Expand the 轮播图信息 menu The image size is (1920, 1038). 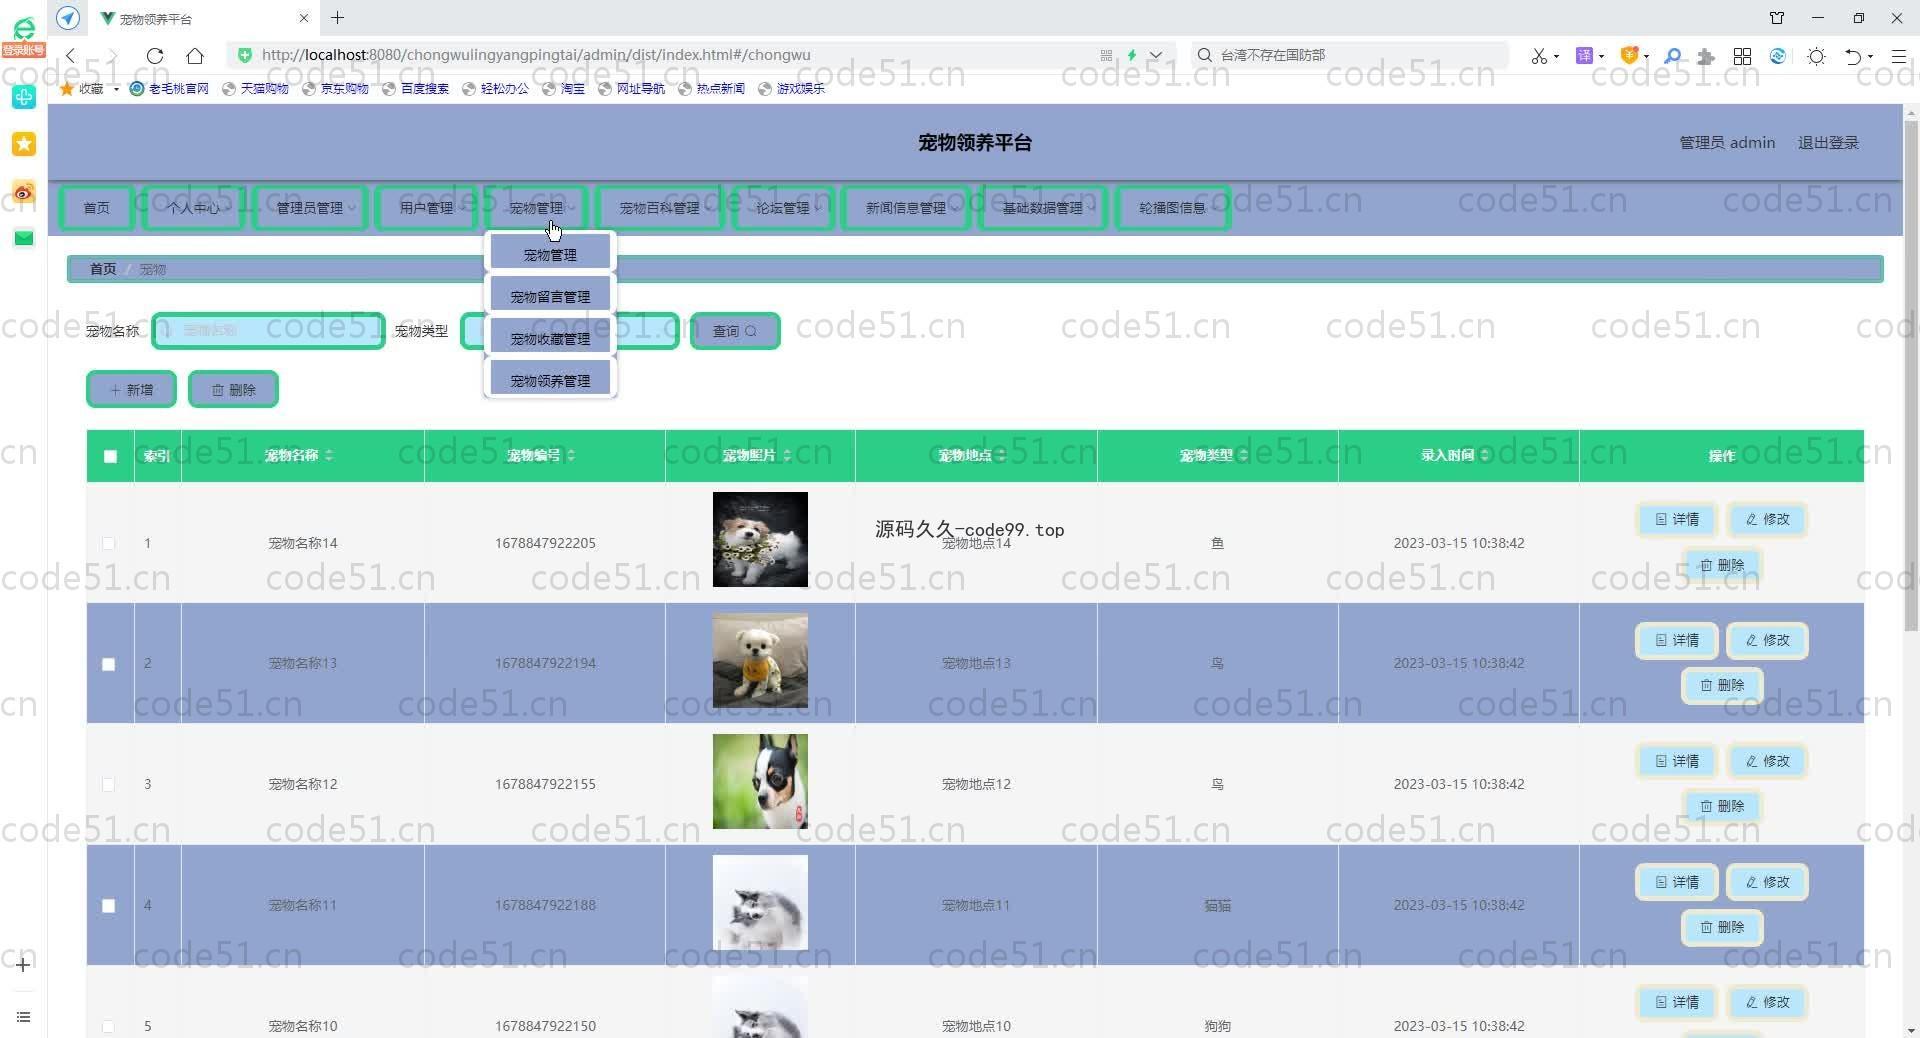(x=1173, y=208)
